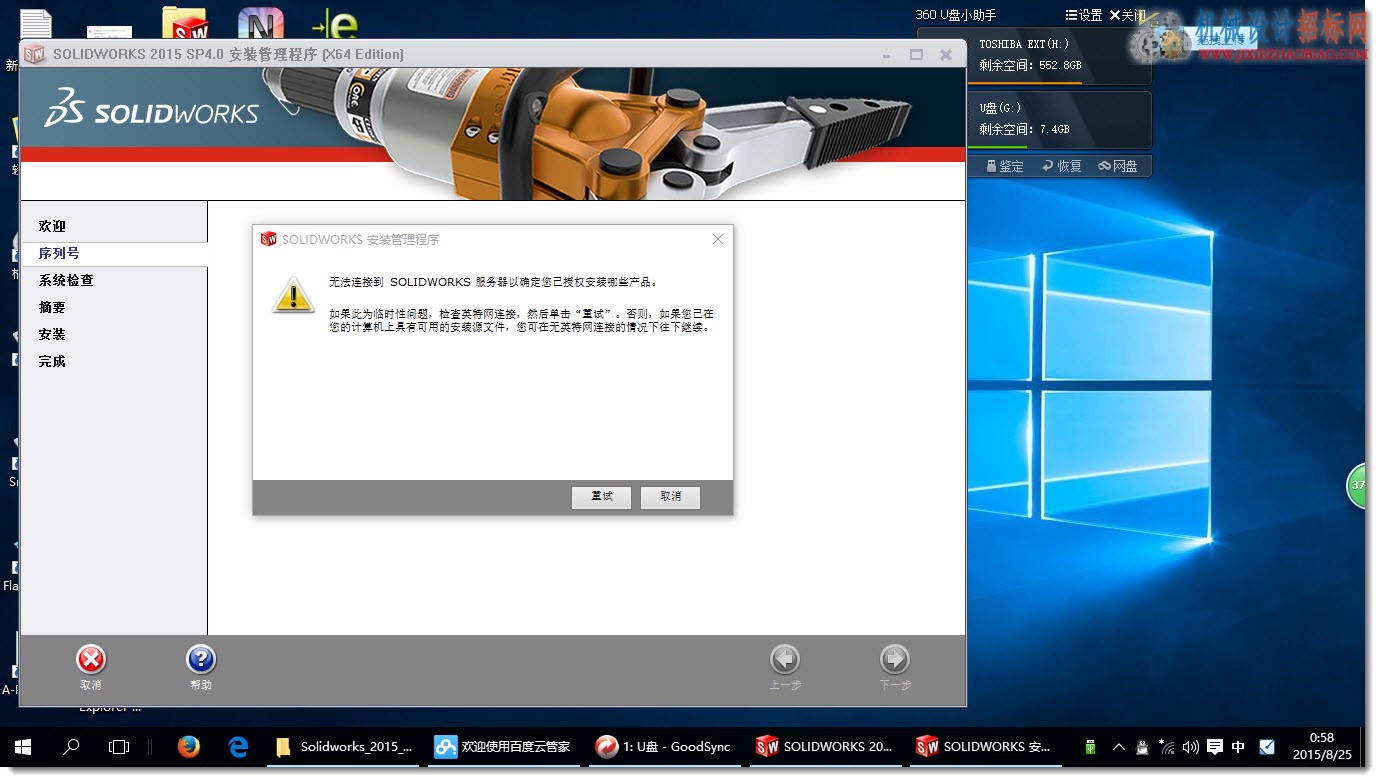This screenshot has width=1380, height=782.
Task: Open the Windows Start menu
Action: [22, 747]
